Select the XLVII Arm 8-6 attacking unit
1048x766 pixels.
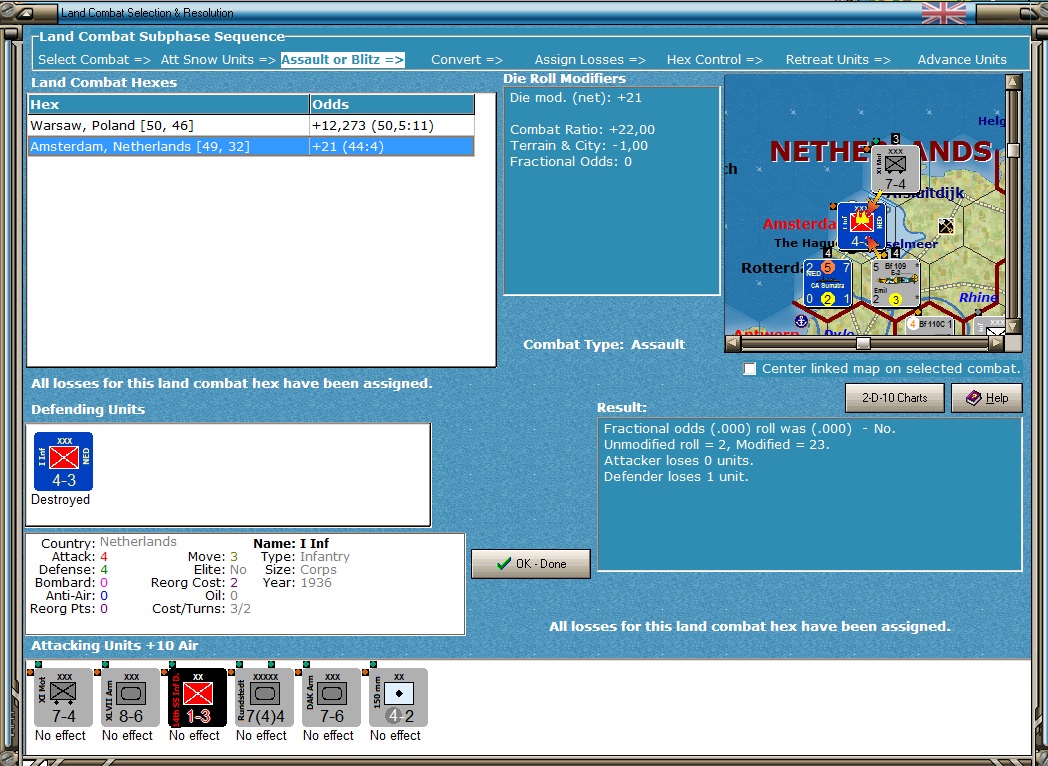click(130, 697)
